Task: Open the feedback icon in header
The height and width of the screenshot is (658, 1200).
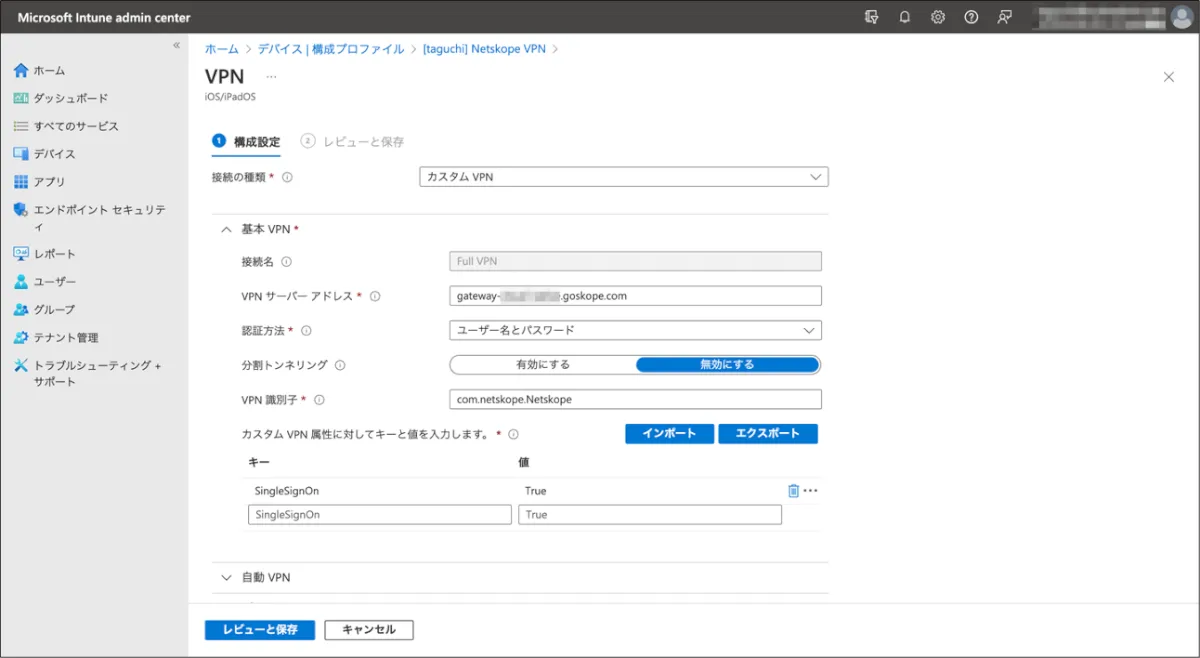Action: coord(1005,17)
